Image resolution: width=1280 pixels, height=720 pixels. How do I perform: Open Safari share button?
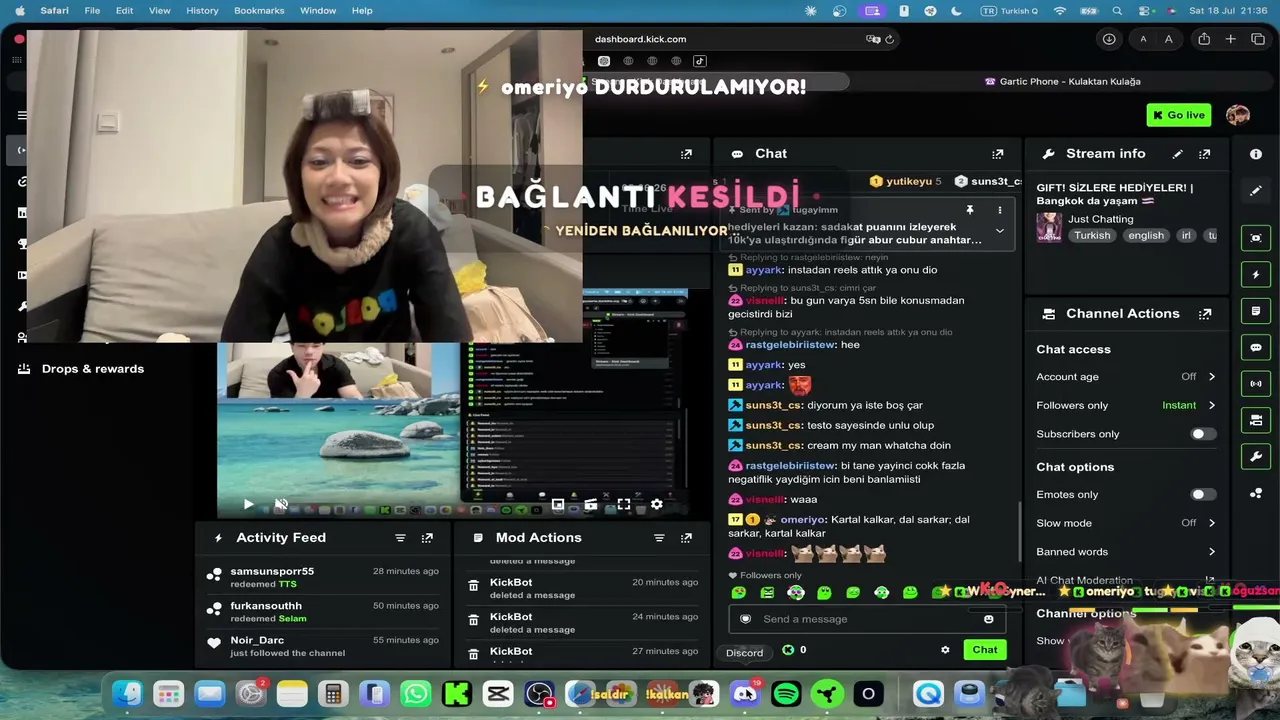pos(1204,39)
